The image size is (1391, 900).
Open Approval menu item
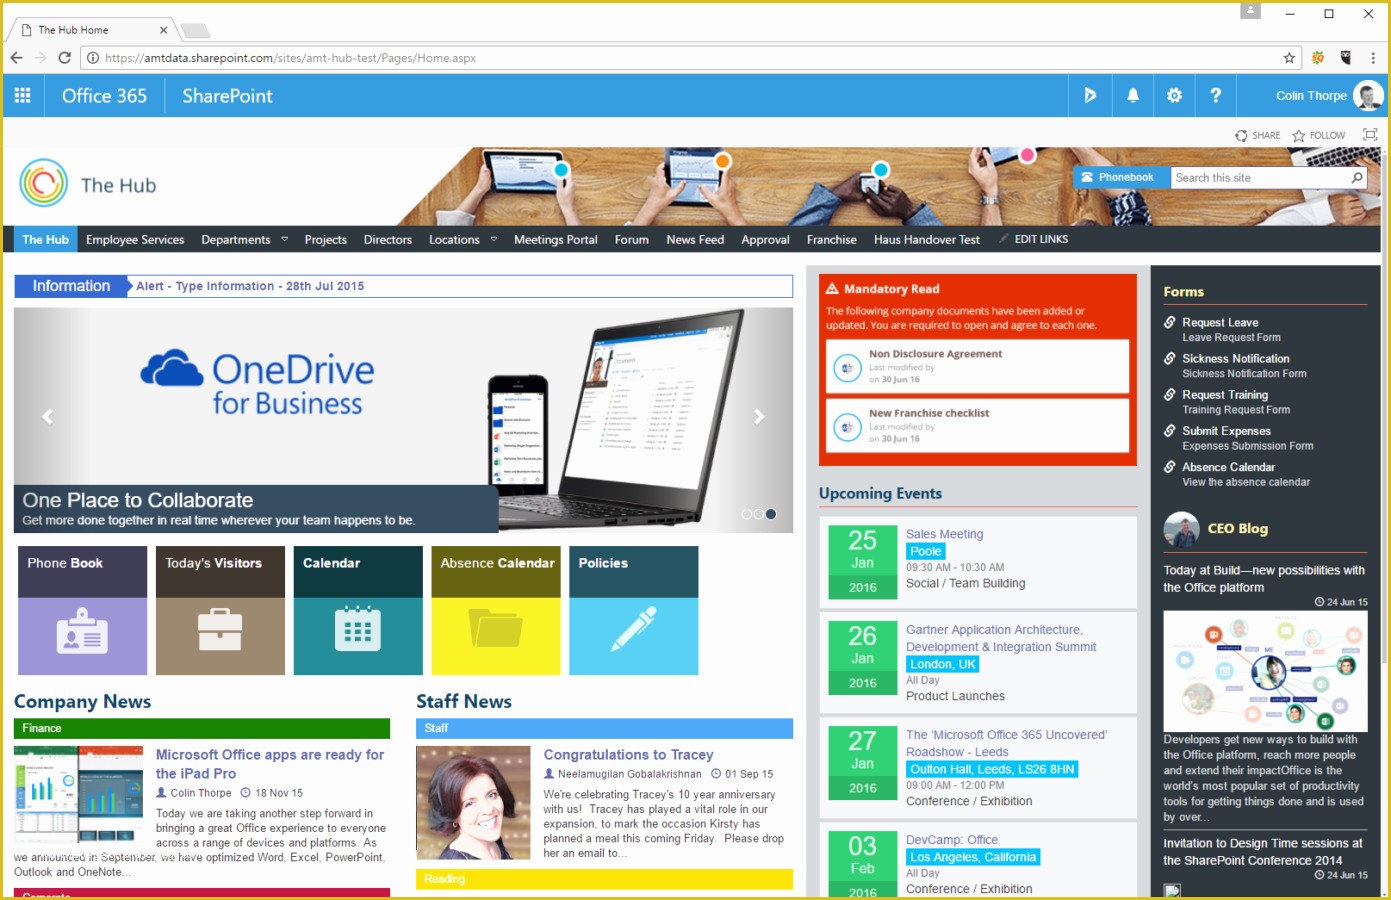click(765, 240)
